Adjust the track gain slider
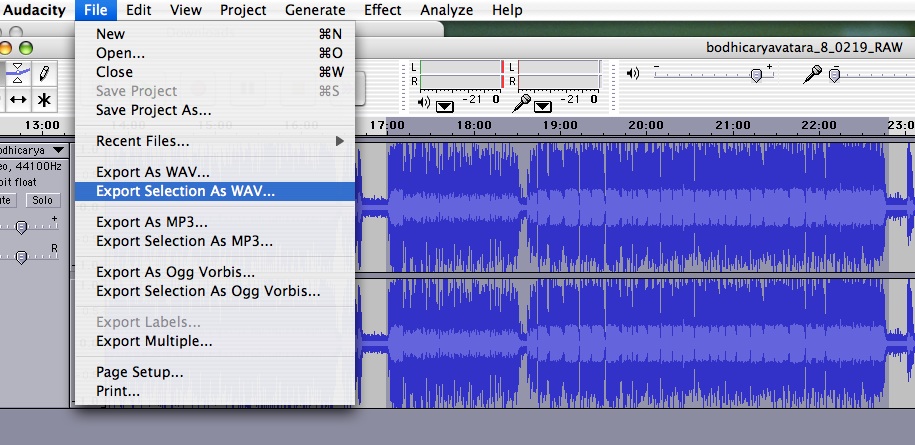Viewport: 915px width, 445px height. click(x=21, y=227)
